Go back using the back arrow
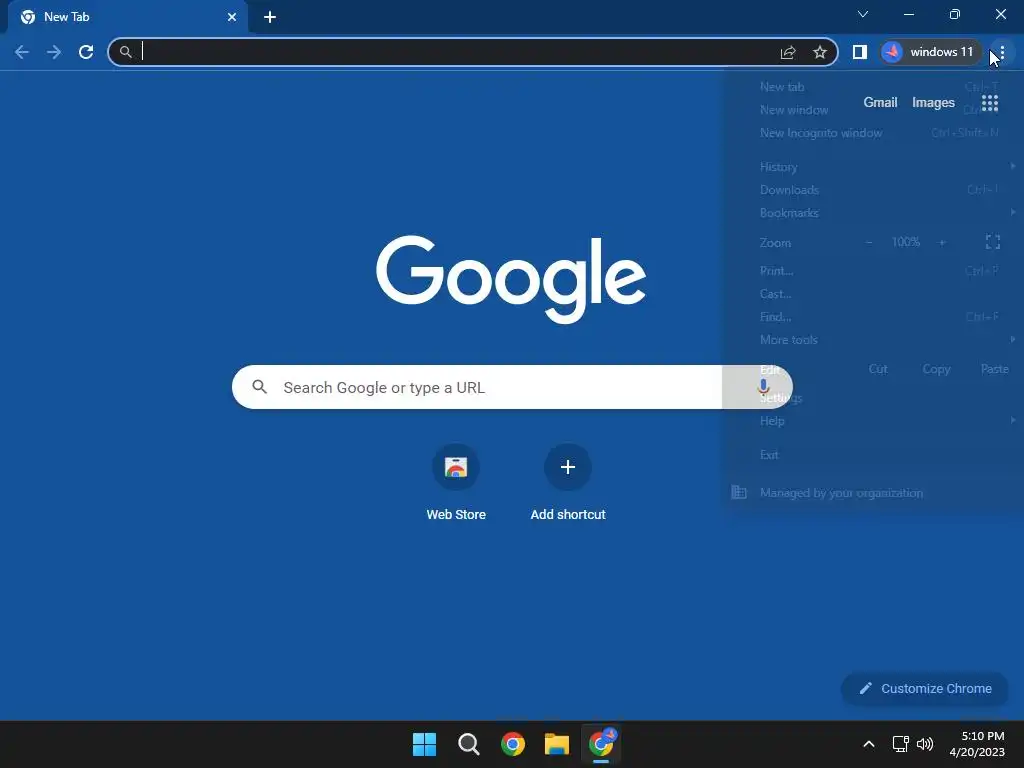Screen dimensions: 1024x768 pos(22,52)
